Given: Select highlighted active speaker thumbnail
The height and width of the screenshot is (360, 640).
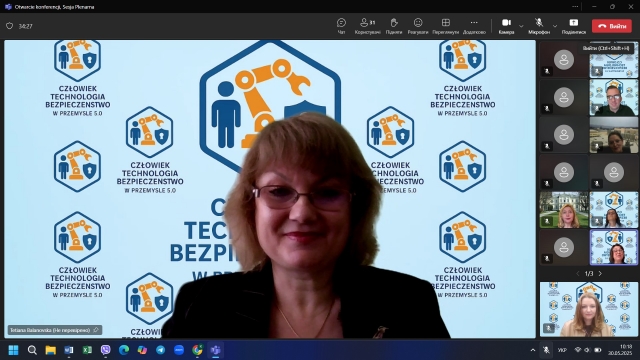Looking at the screenshot, I should [613, 247].
